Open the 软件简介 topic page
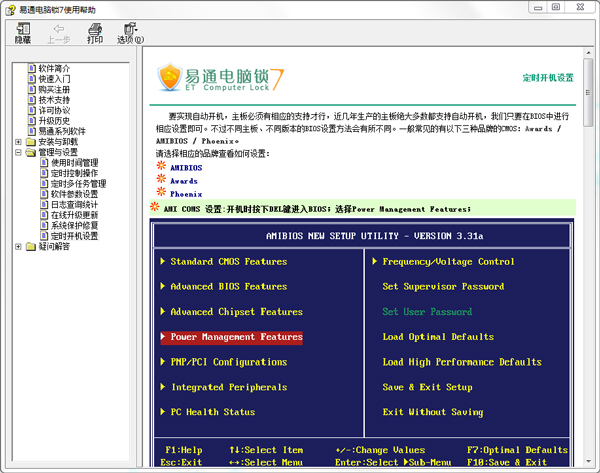 coord(54,69)
